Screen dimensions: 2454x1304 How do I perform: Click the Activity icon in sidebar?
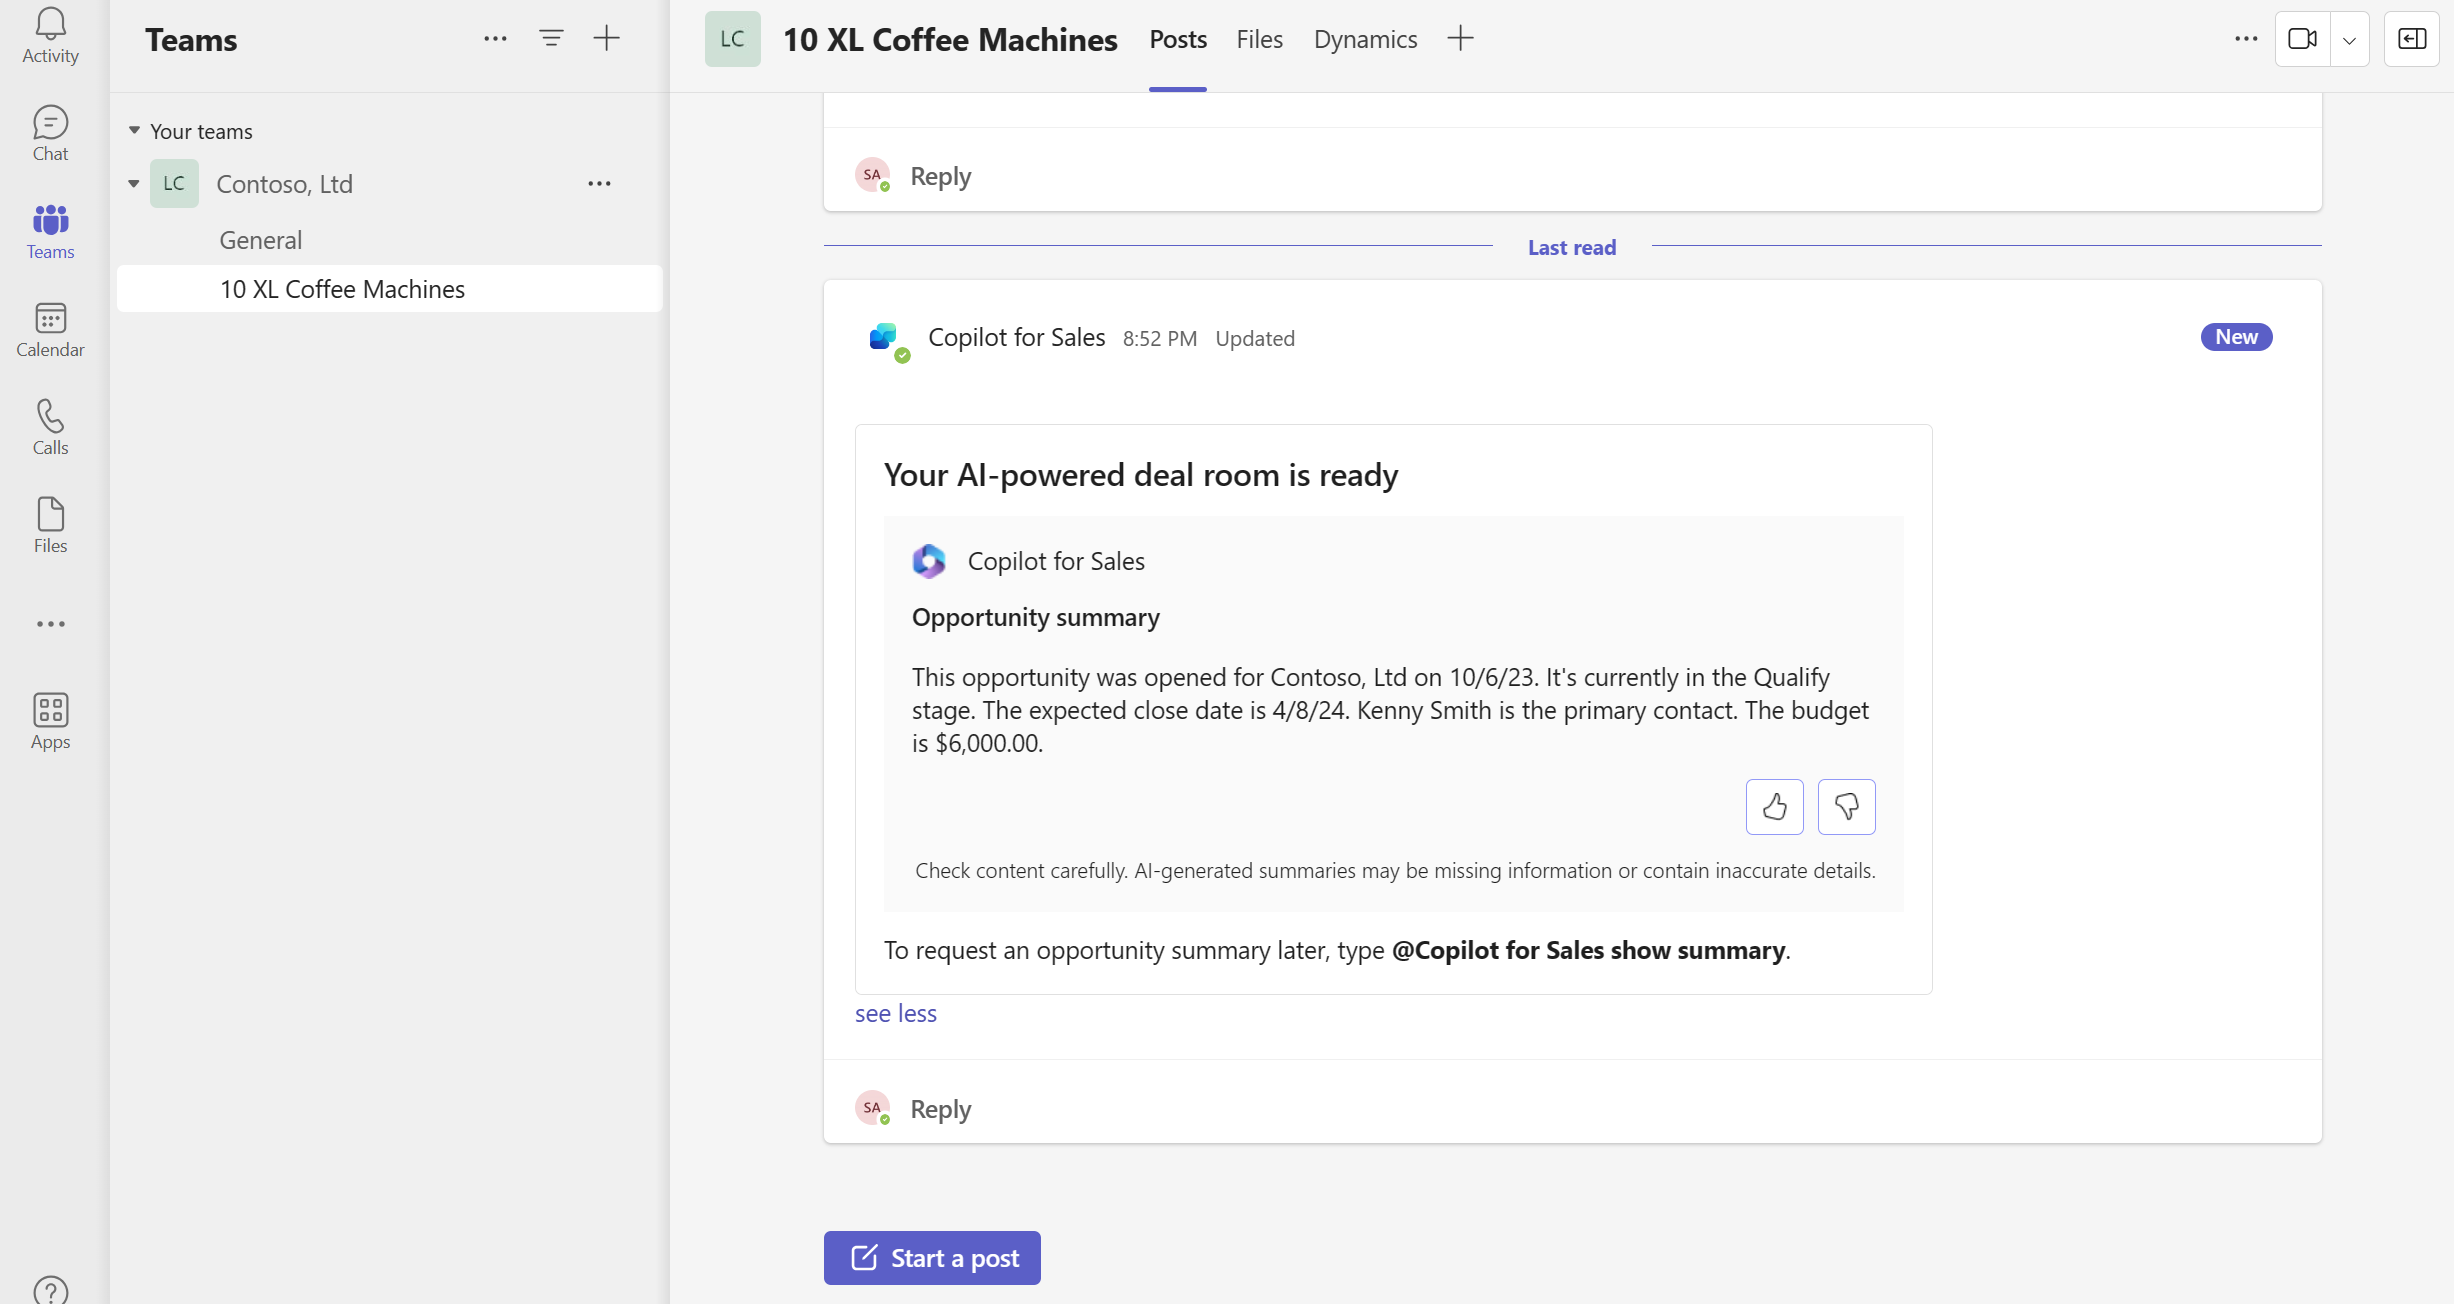coord(50,37)
